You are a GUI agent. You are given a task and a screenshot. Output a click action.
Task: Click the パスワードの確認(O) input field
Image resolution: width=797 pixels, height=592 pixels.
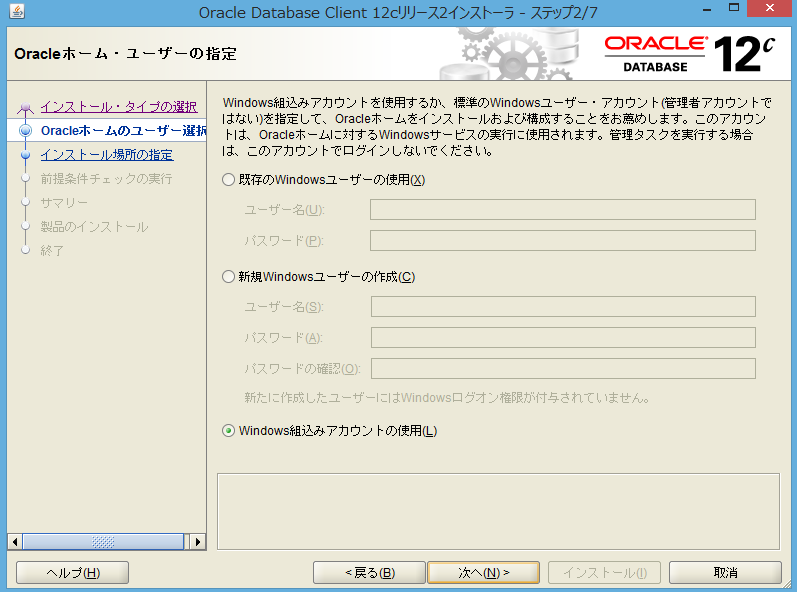click(x=563, y=368)
